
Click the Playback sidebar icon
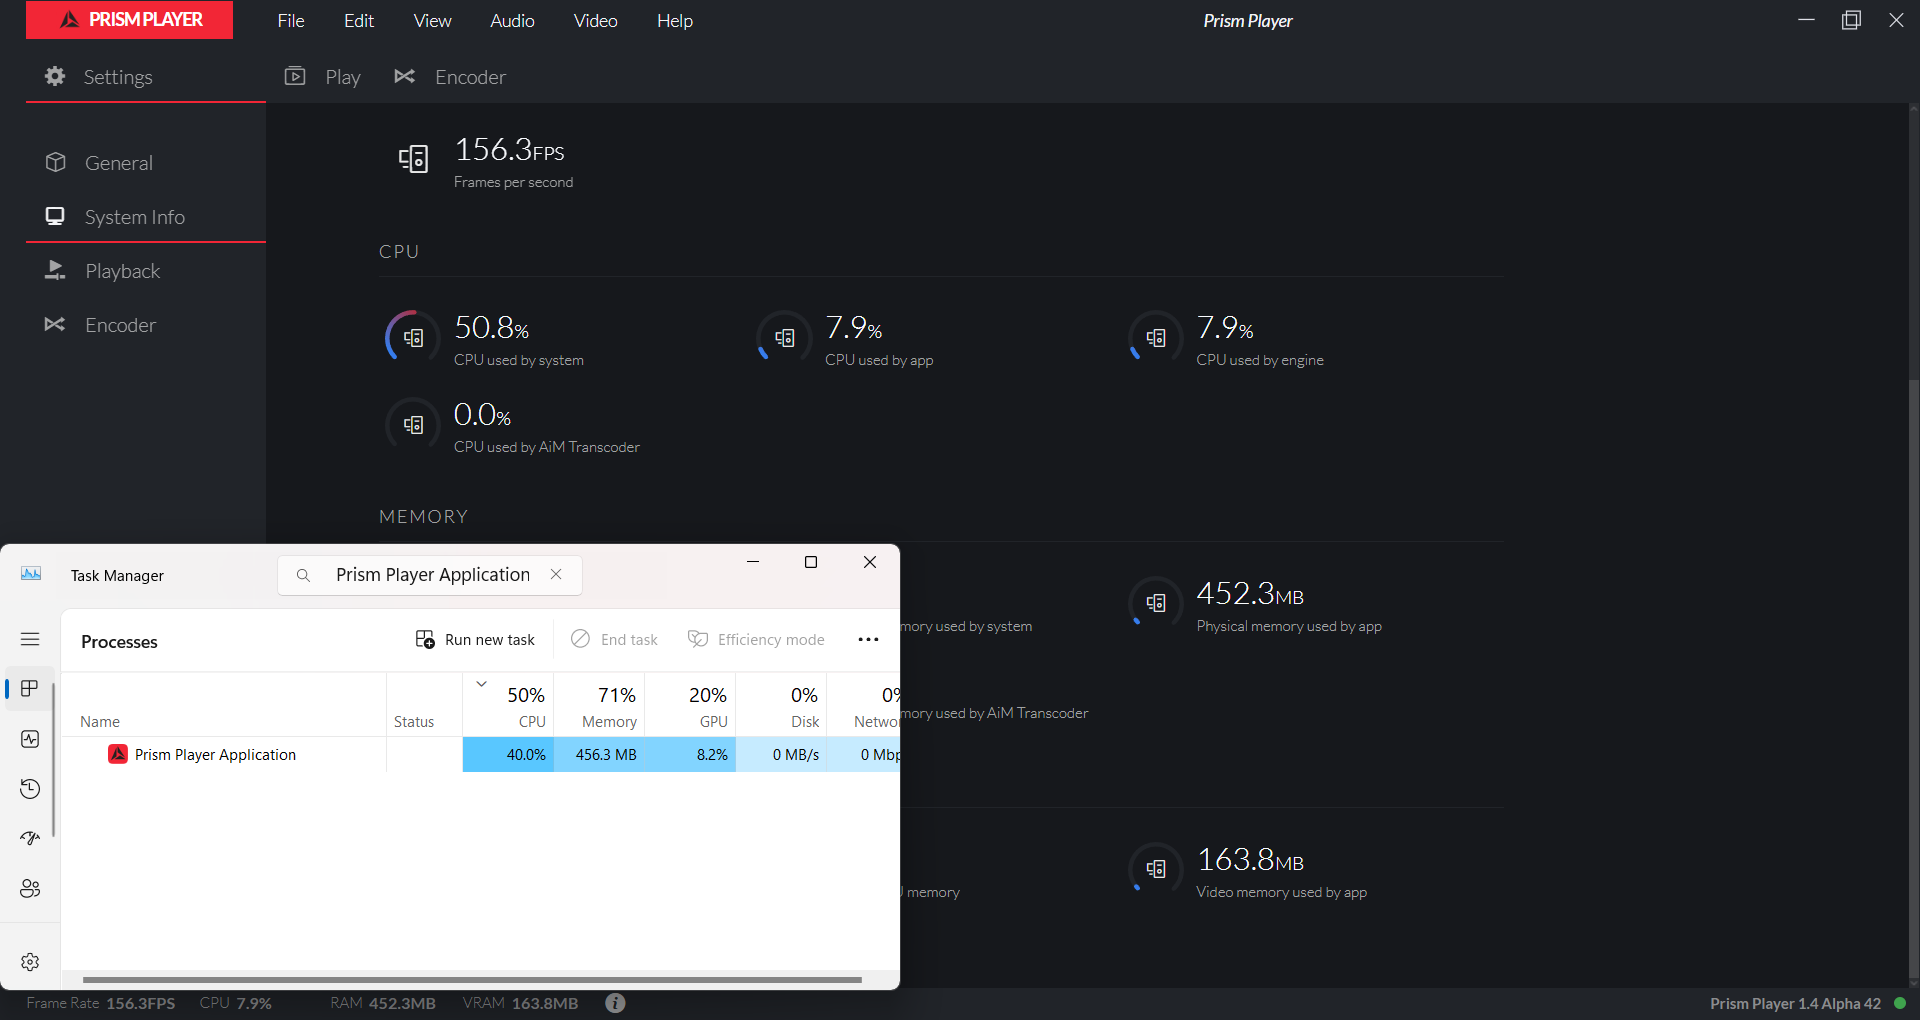click(55, 270)
